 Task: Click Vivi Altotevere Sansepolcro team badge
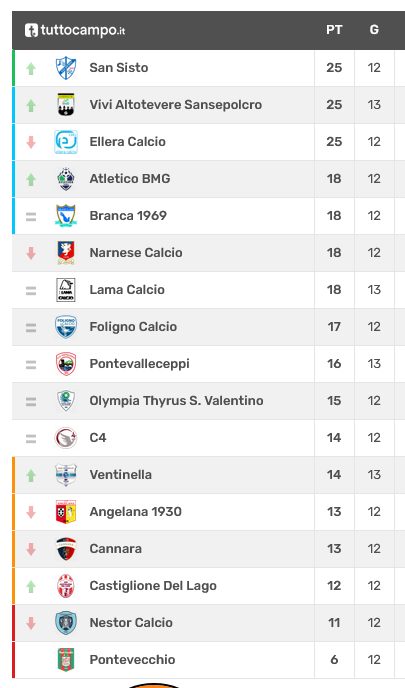[x=66, y=105]
